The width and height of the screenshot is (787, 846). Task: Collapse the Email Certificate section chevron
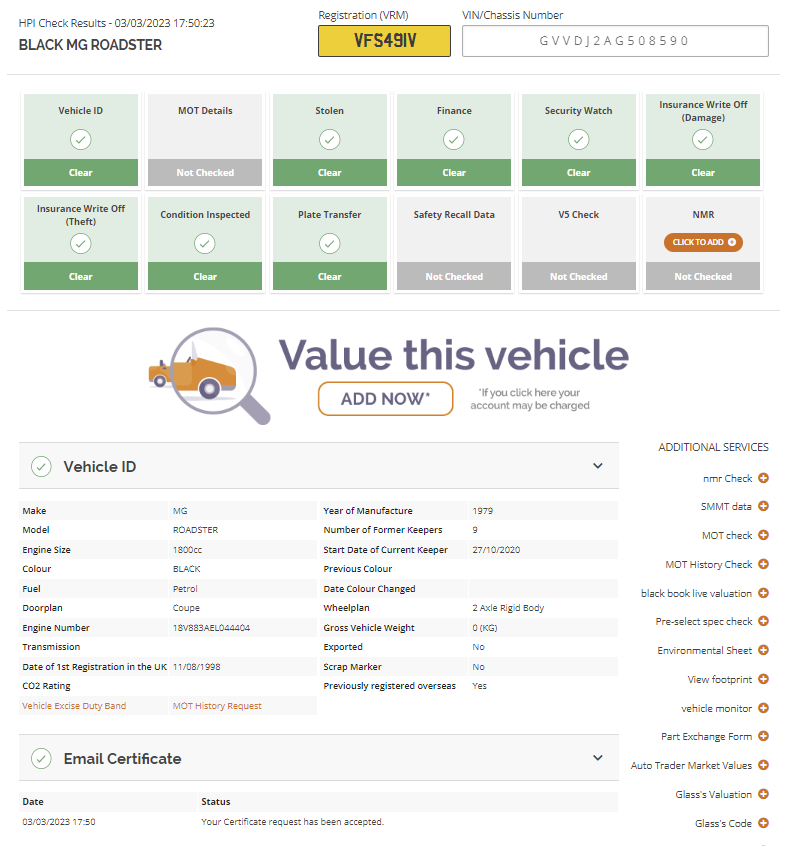pos(598,758)
